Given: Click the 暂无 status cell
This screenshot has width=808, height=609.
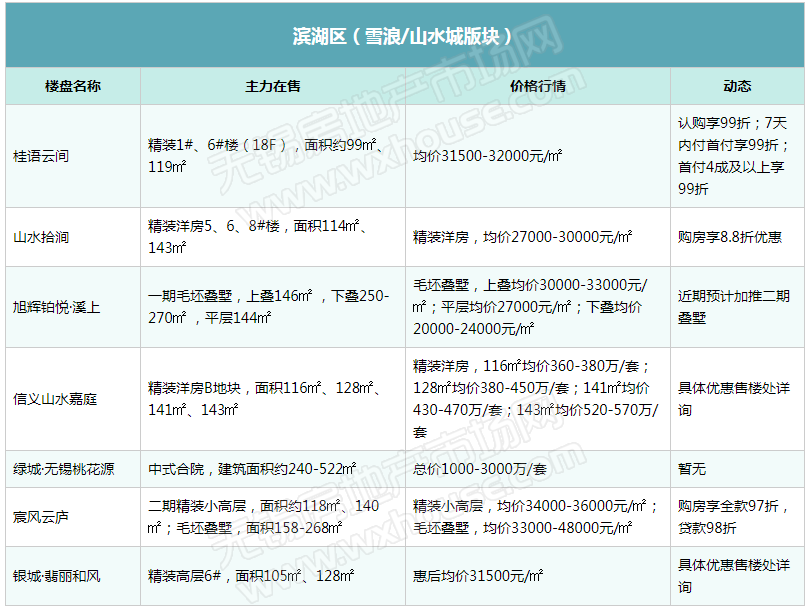Looking at the screenshot, I should point(692,469).
